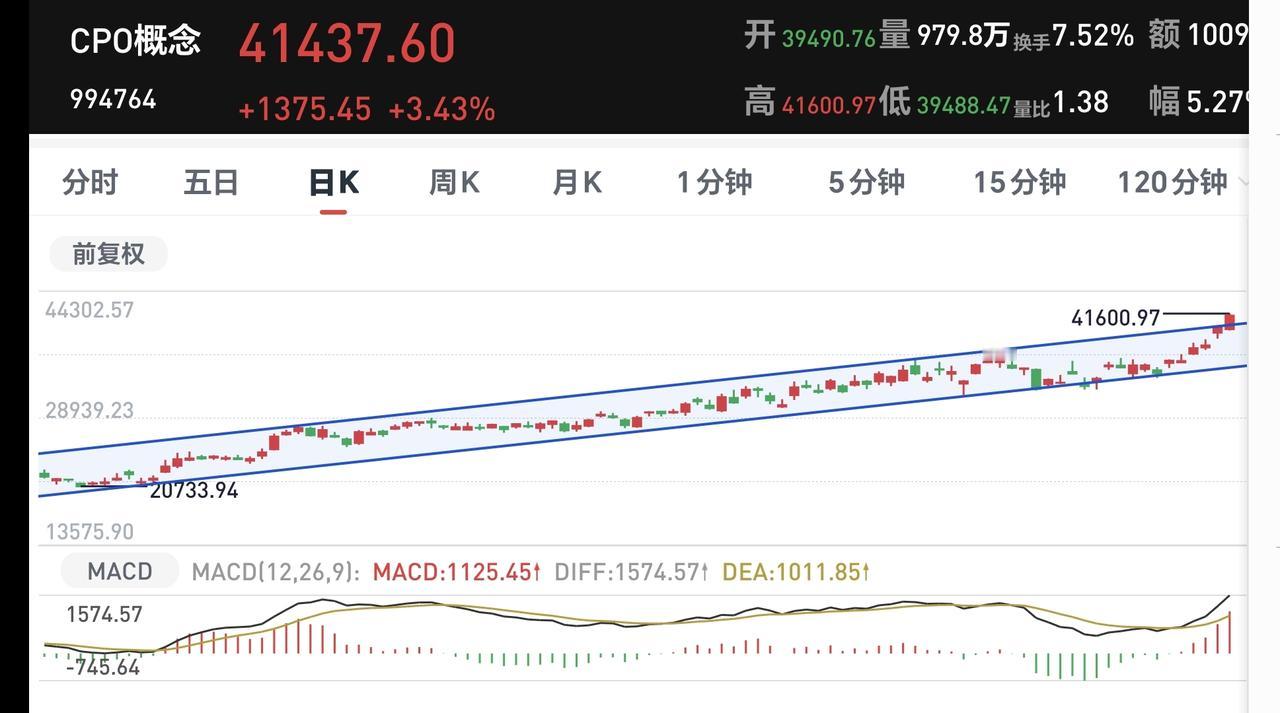Click the DIFF:1574.57 reading

(632, 572)
